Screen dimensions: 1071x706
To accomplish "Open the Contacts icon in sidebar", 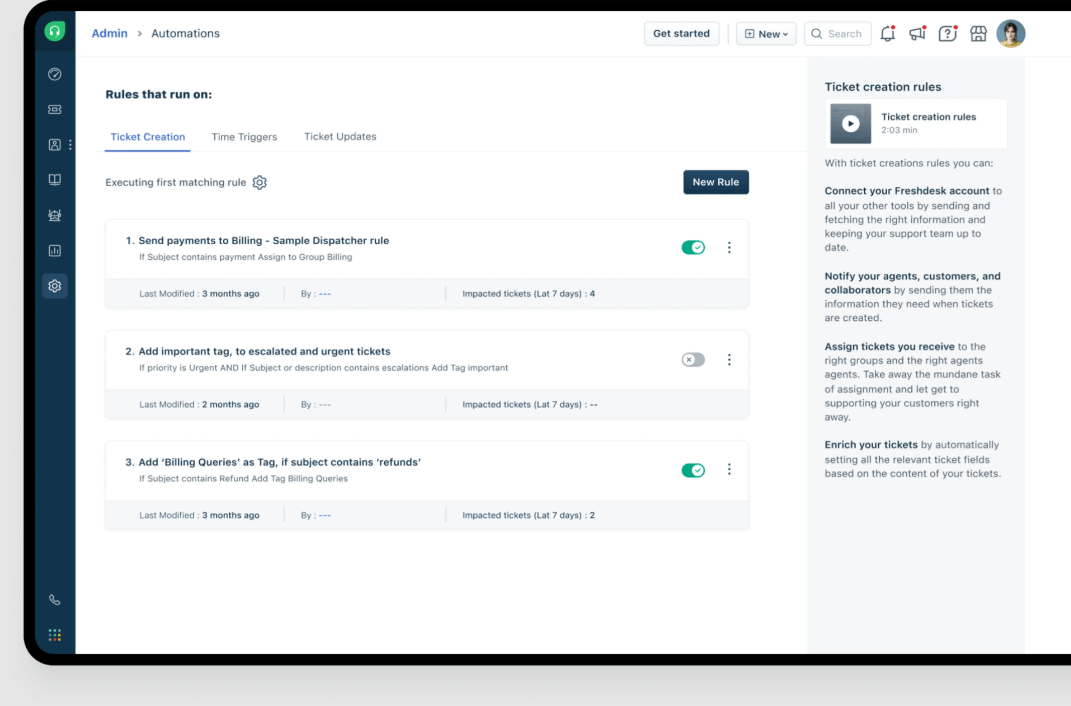I will tap(55, 145).
